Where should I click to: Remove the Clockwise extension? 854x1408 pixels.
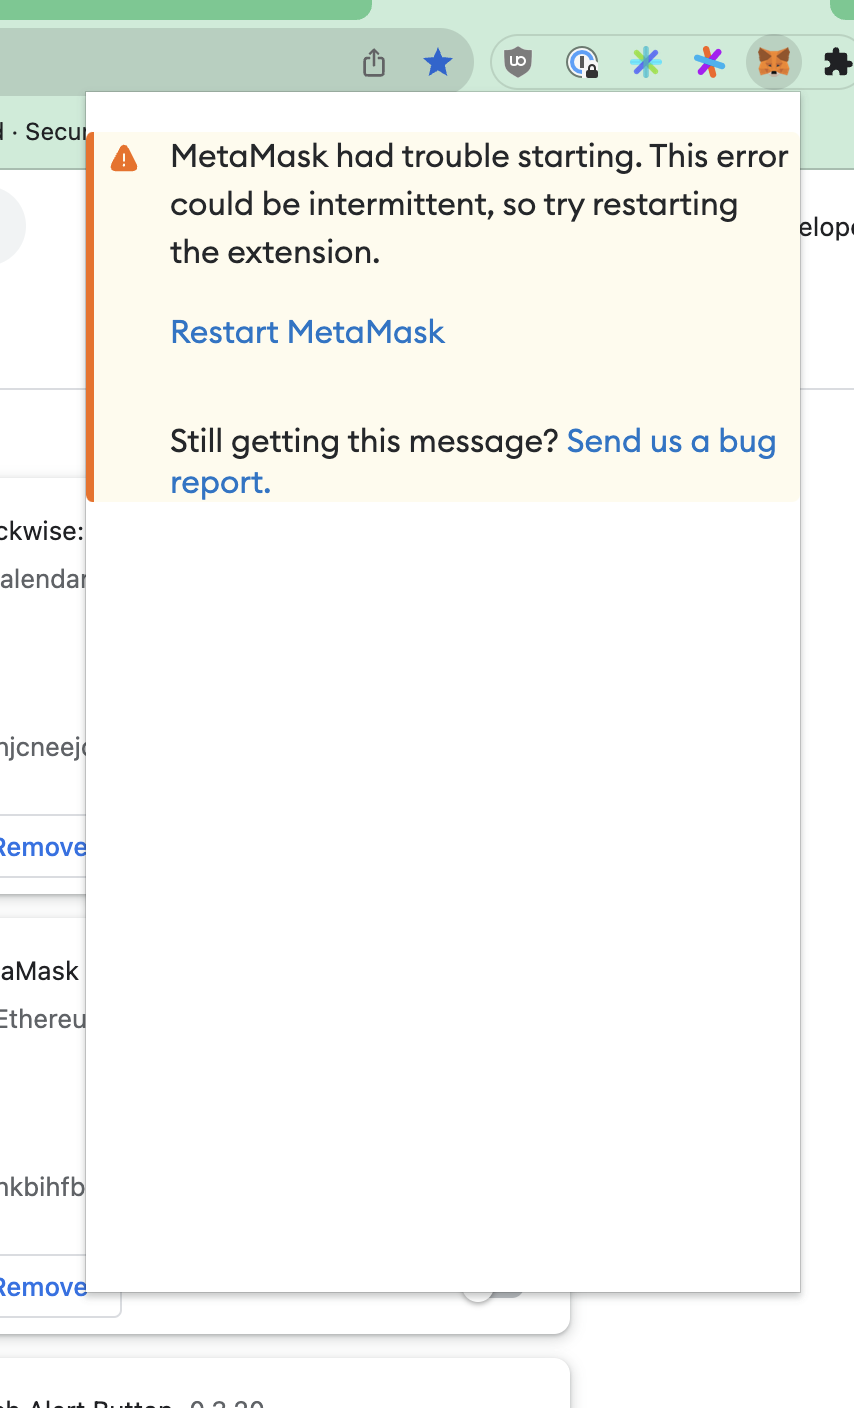coord(41,846)
